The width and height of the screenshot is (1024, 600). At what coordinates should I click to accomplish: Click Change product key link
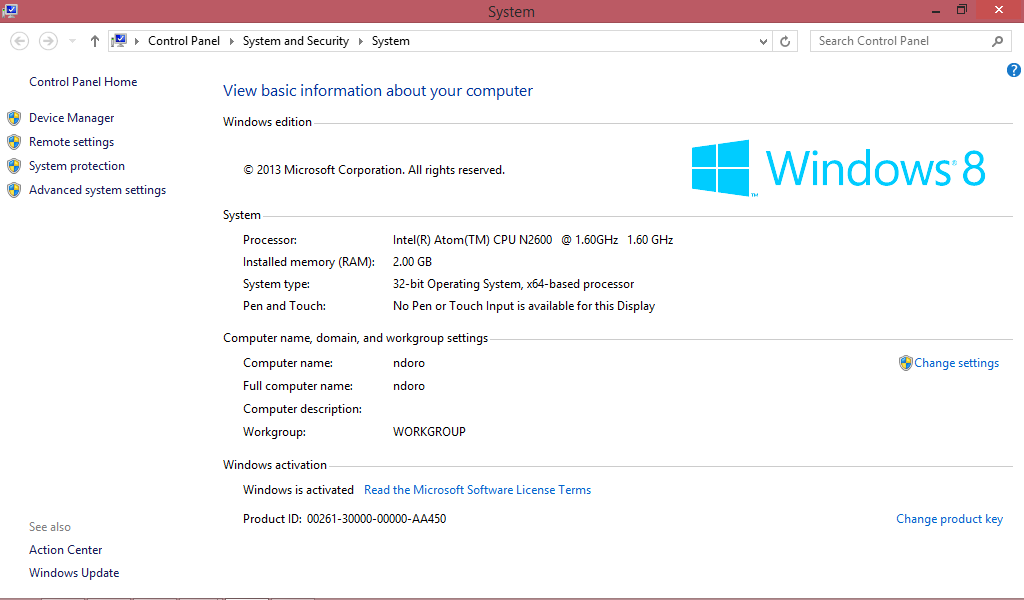[949, 519]
